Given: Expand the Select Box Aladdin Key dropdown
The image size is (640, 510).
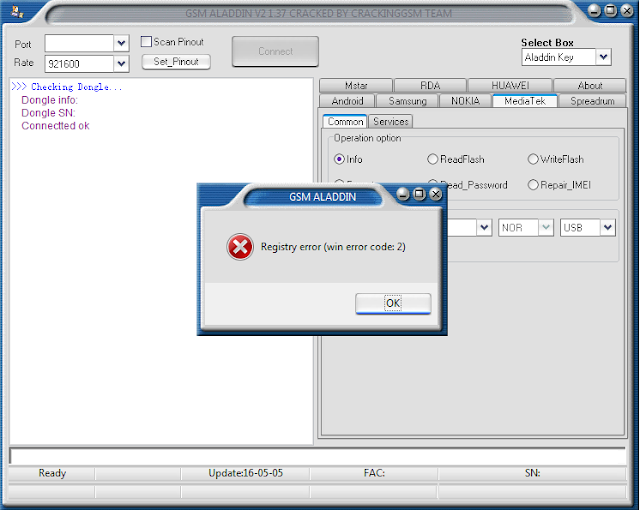Looking at the screenshot, I should point(603,57).
